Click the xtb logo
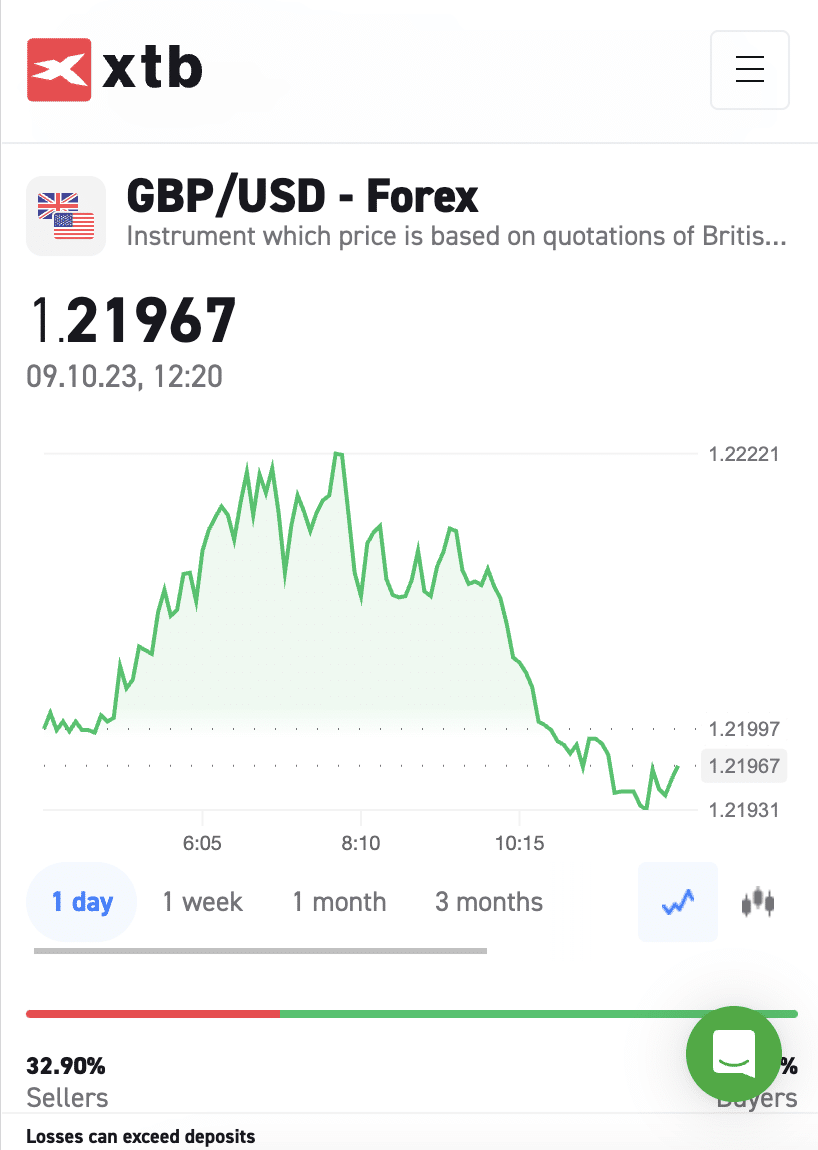The image size is (818, 1150). 115,69
